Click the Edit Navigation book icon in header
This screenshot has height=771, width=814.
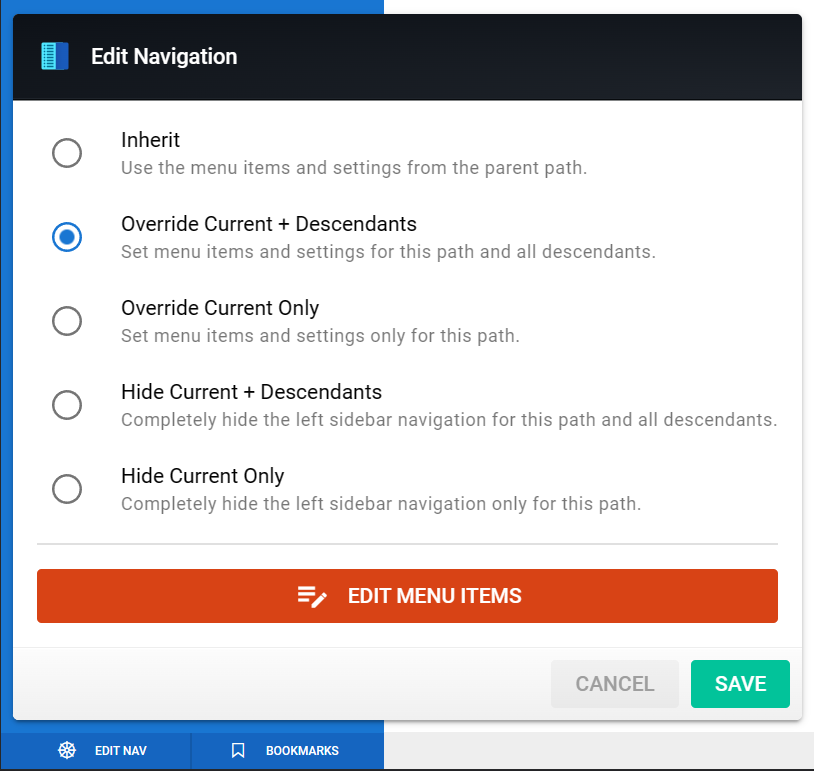click(x=54, y=56)
